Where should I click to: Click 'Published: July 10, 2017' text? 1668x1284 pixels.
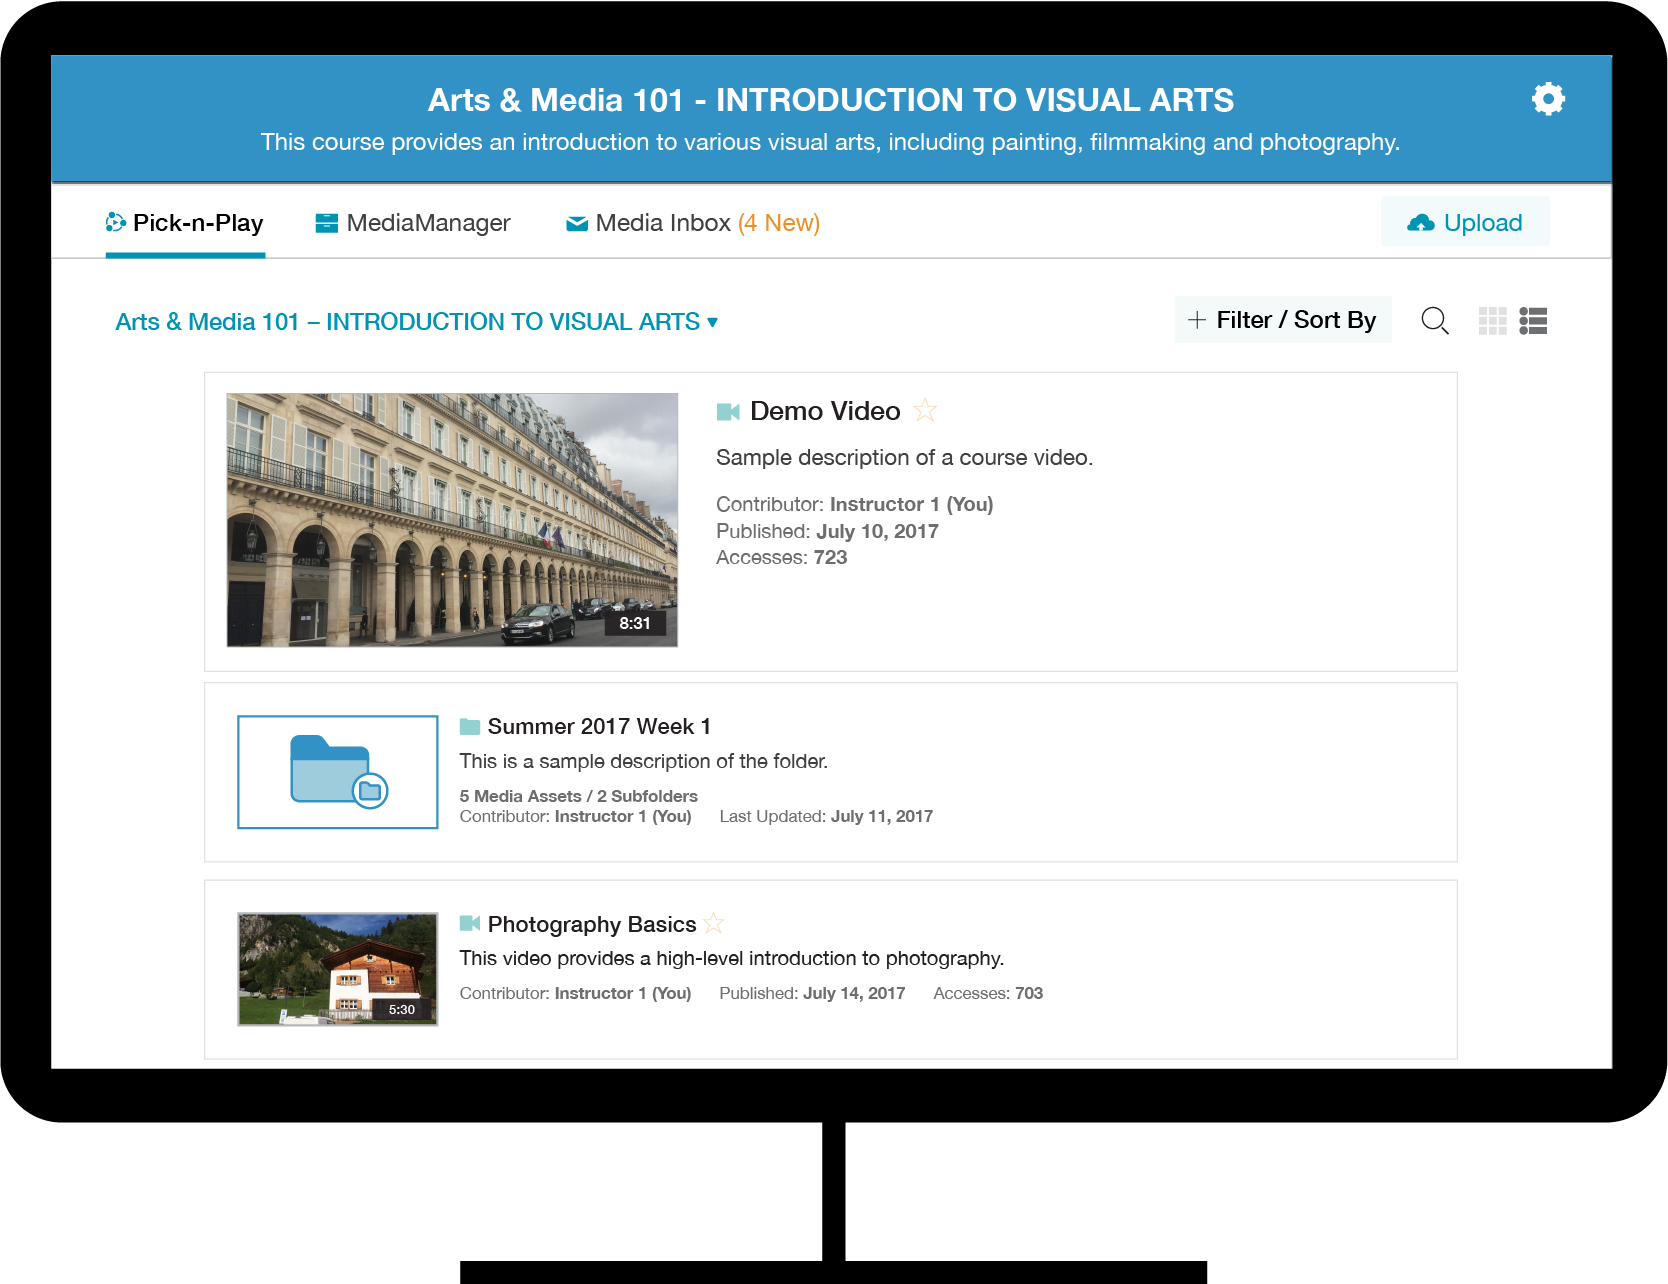click(x=828, y=531)
